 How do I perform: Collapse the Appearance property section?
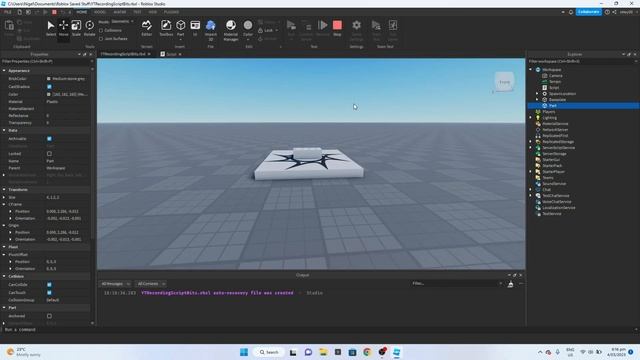tap(4, 71)
